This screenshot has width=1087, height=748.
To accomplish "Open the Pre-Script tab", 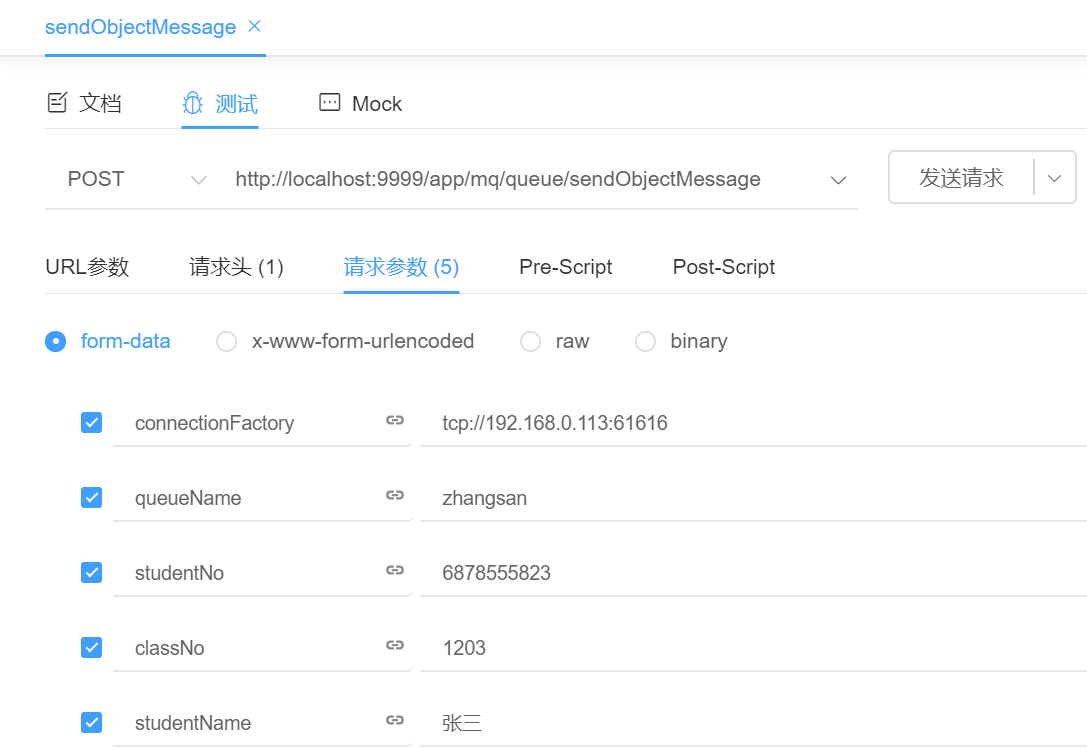I will (x=565, y=267).
